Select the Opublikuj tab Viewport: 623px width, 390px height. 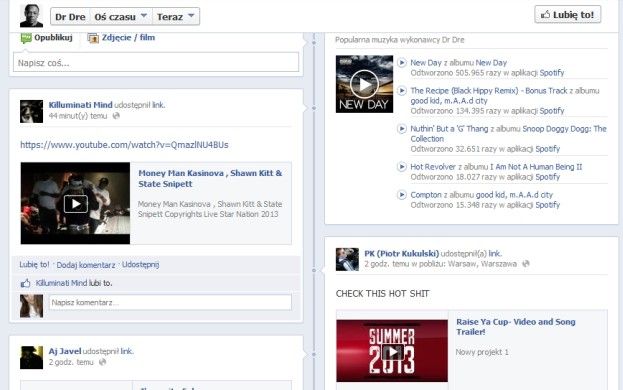[x=53, y=38]
